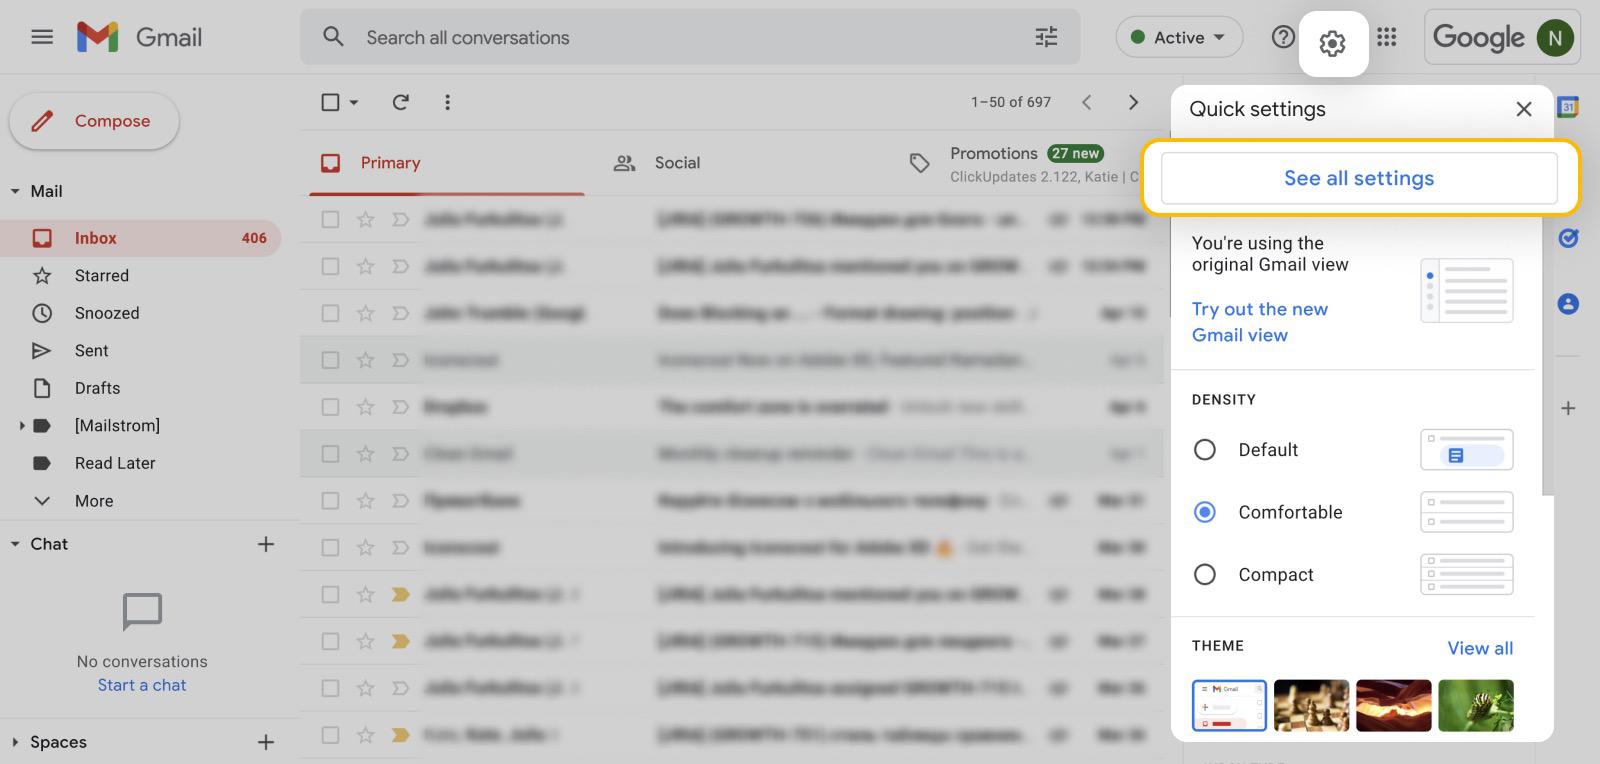Image resolution: width=1600 pixels, height=764 pixels.
Task: Select the Default density option
Action: click(x=1205, y=450)
